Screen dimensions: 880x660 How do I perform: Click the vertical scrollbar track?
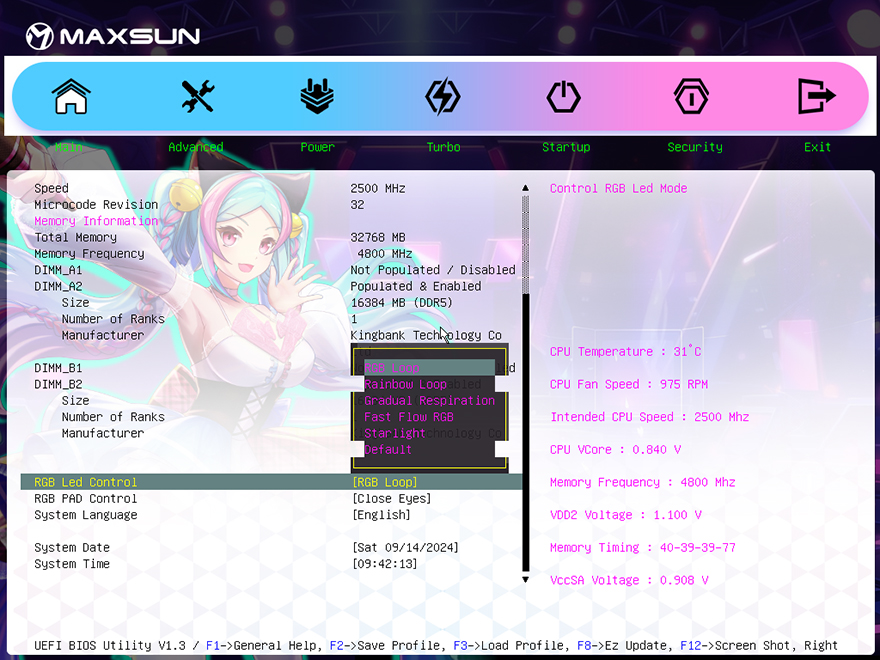coord(525,383)
